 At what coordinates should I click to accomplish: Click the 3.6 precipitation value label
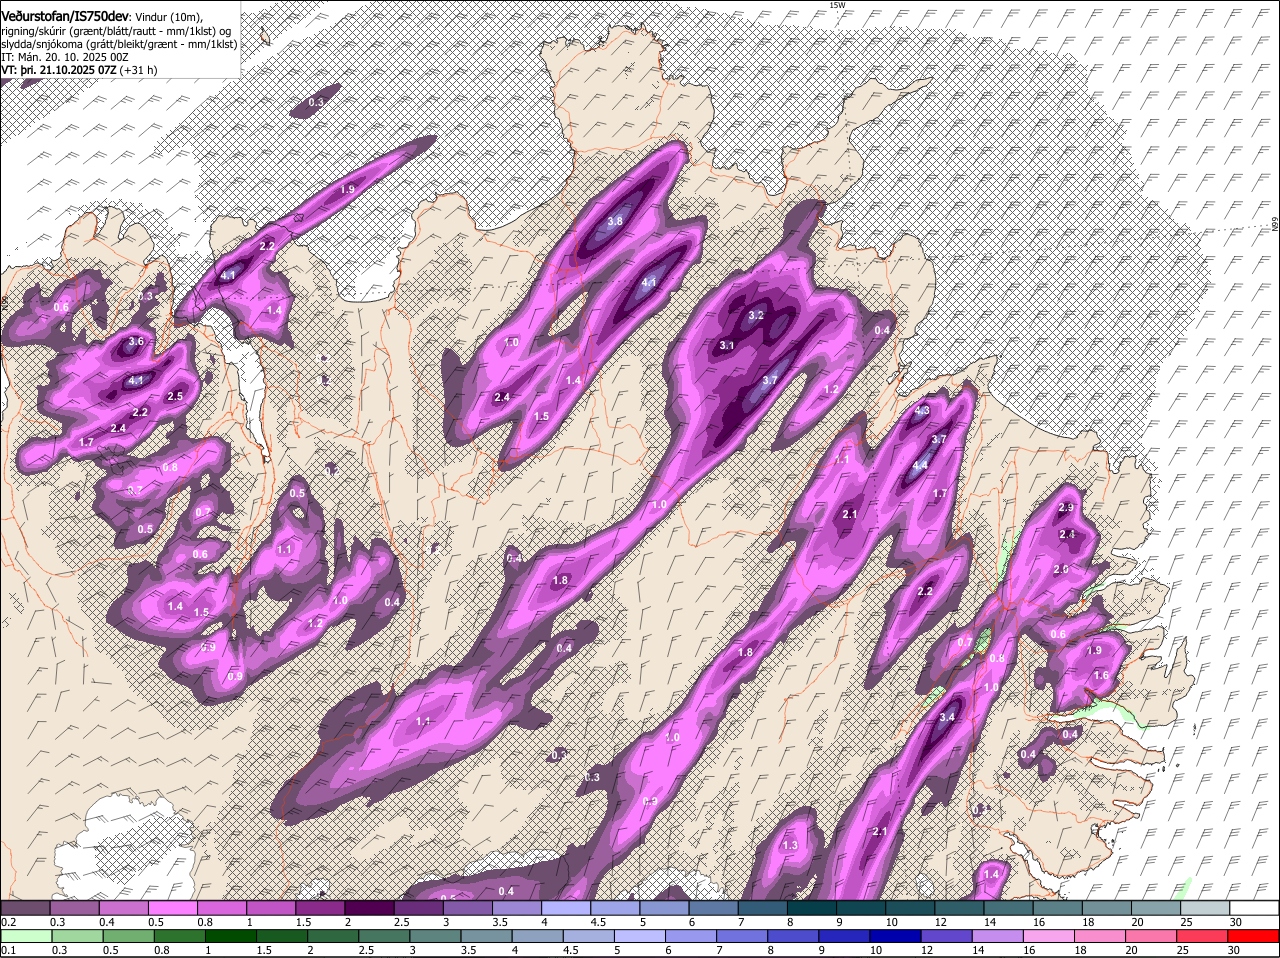point(137,342)
